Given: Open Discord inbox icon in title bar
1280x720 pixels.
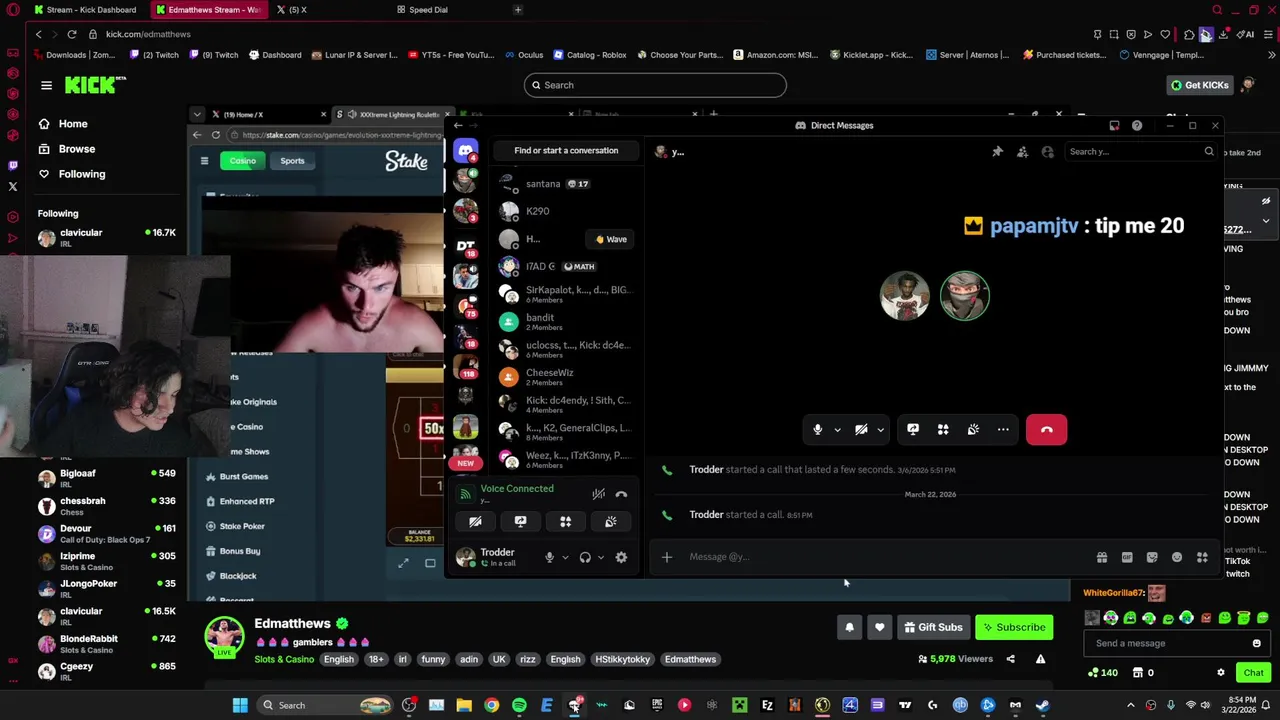Looking at the screenshot, I should point(1114,126).
